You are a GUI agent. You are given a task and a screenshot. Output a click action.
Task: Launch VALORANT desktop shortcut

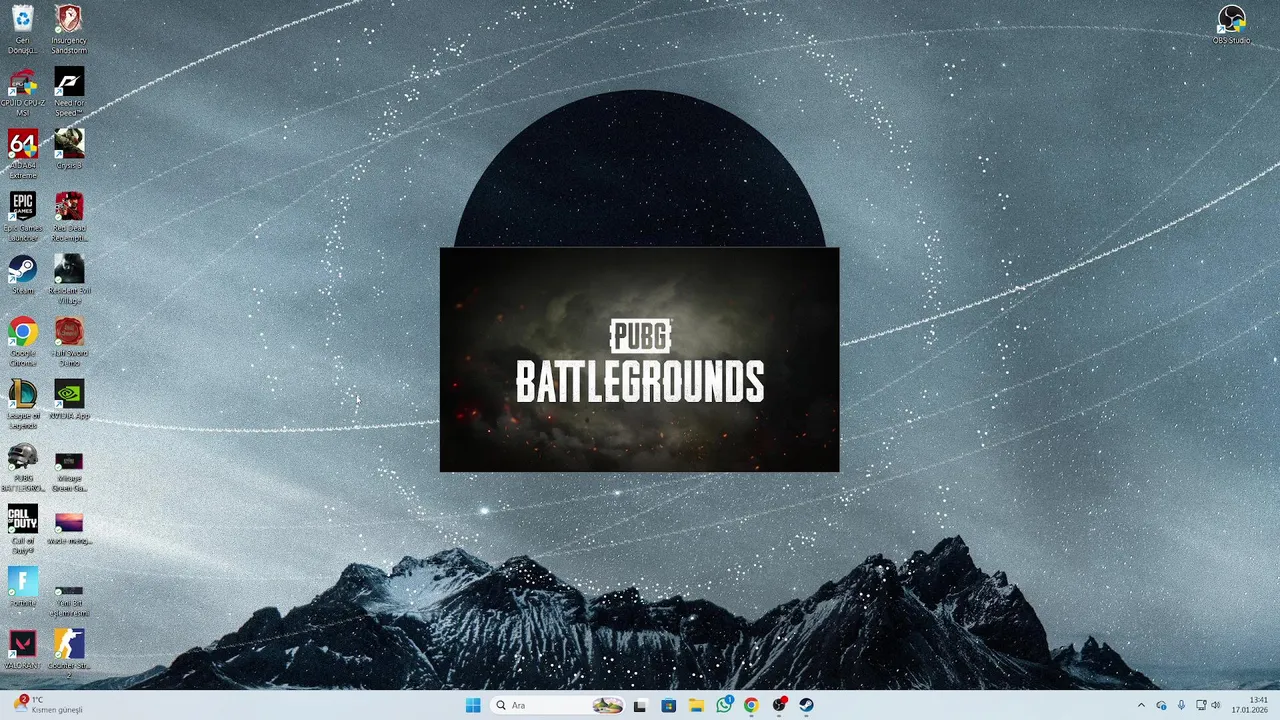(22, 649)
